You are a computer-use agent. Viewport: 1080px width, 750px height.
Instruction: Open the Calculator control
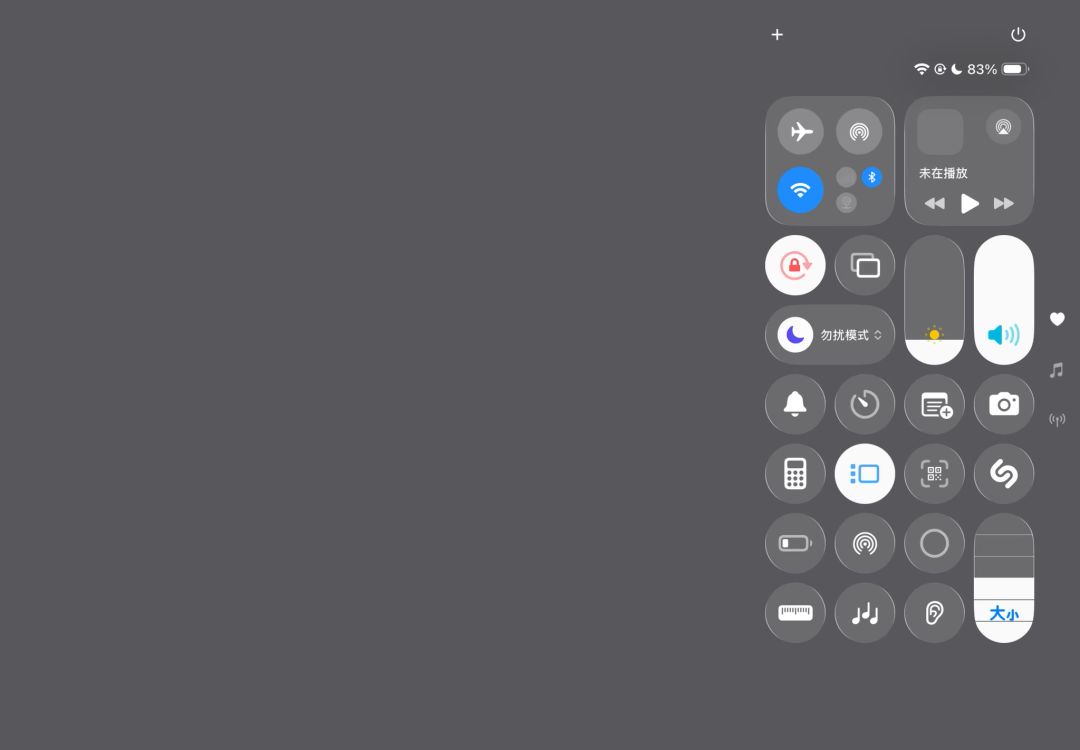click(x=795, y=474)
